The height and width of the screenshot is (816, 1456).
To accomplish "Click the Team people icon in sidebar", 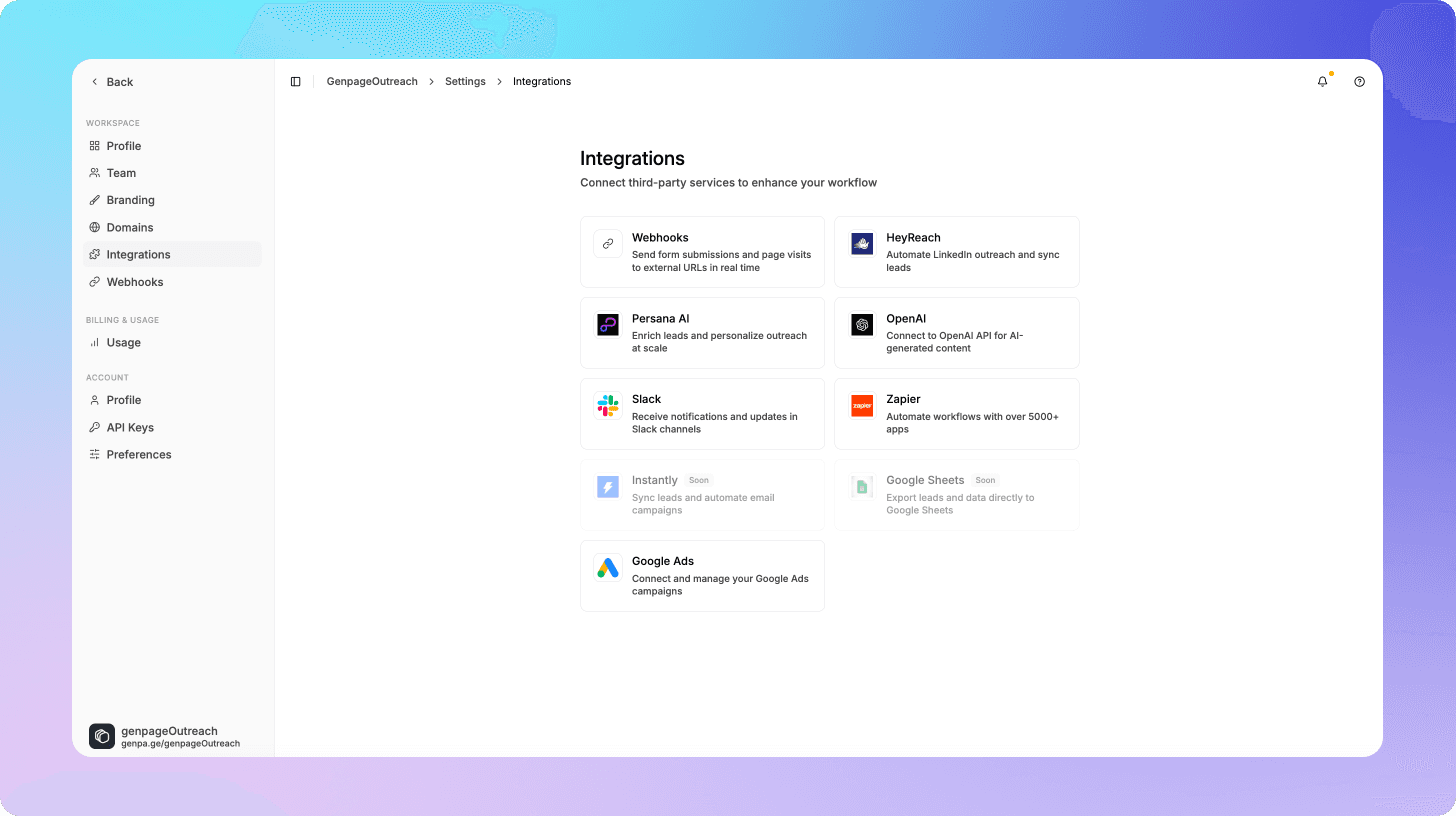I will (x=94, y=173).
